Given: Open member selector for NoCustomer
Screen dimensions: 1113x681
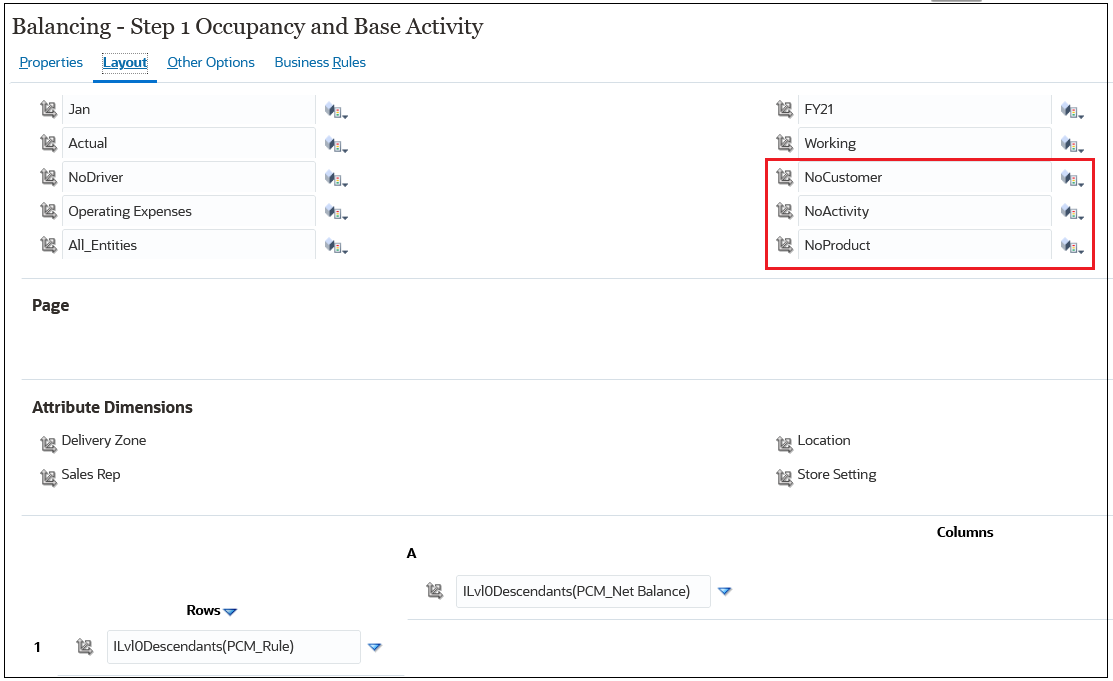Looking at the screenshot, I should pos(1072,178).
